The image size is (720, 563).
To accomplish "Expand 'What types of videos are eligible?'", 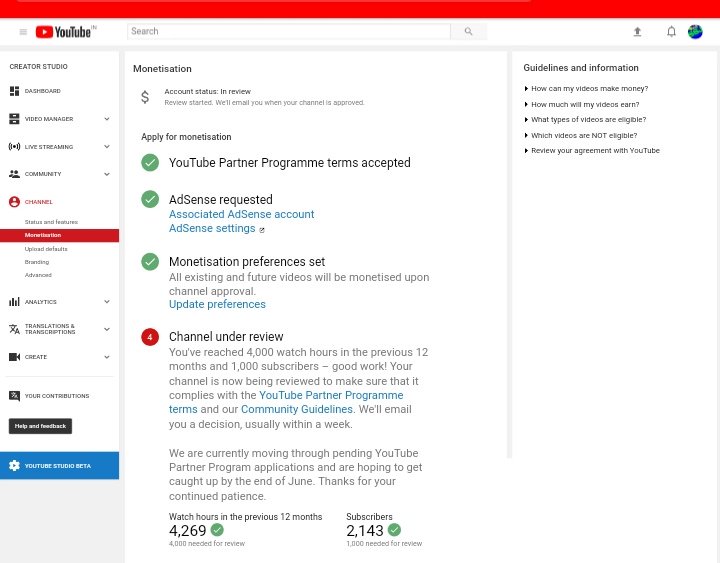I will pyautogui.click(x=585, y=120).
